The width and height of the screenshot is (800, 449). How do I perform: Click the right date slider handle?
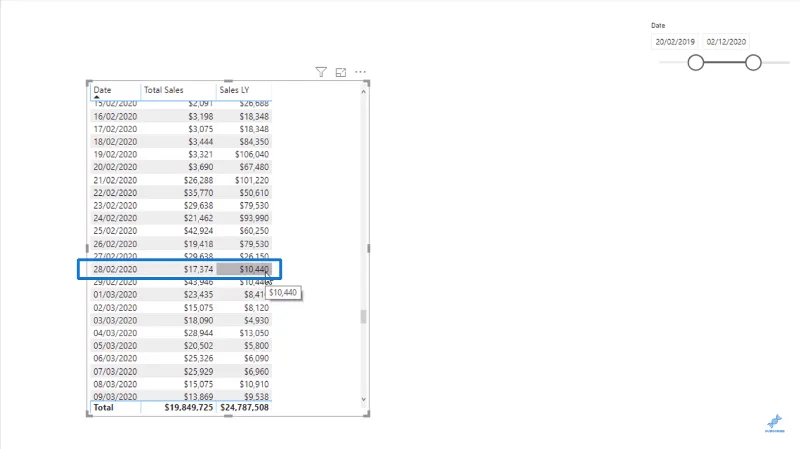tap(753, 63)
